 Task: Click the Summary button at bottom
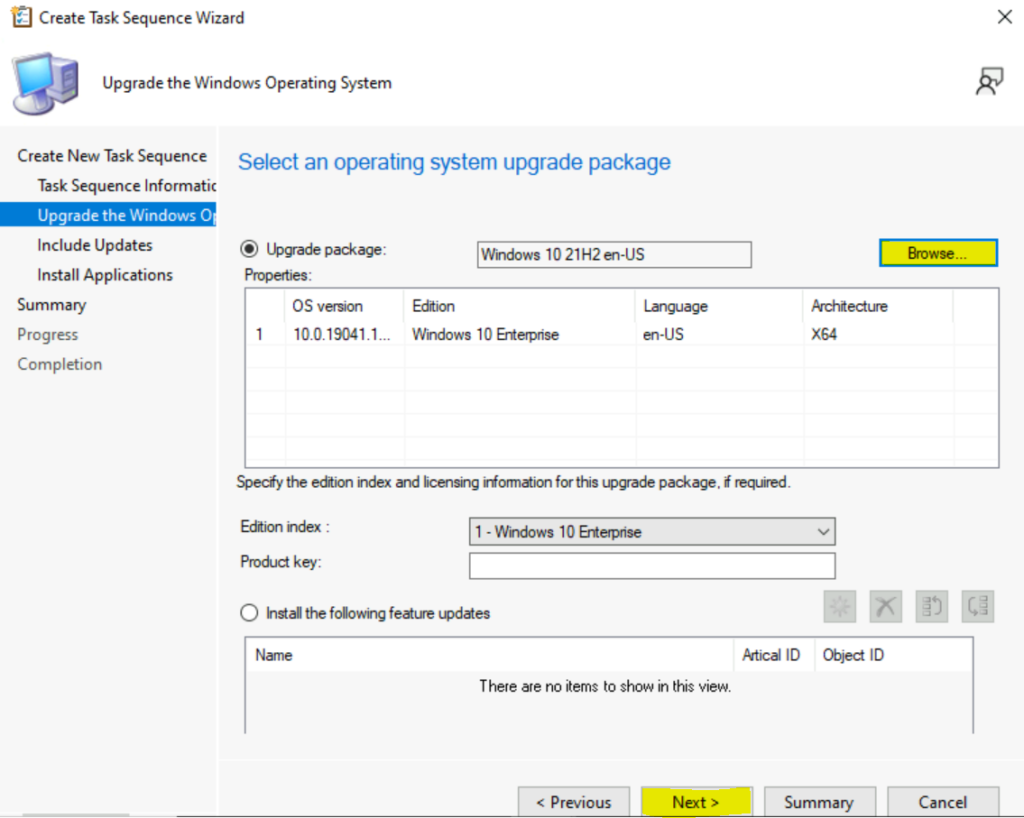click(819, 802)
